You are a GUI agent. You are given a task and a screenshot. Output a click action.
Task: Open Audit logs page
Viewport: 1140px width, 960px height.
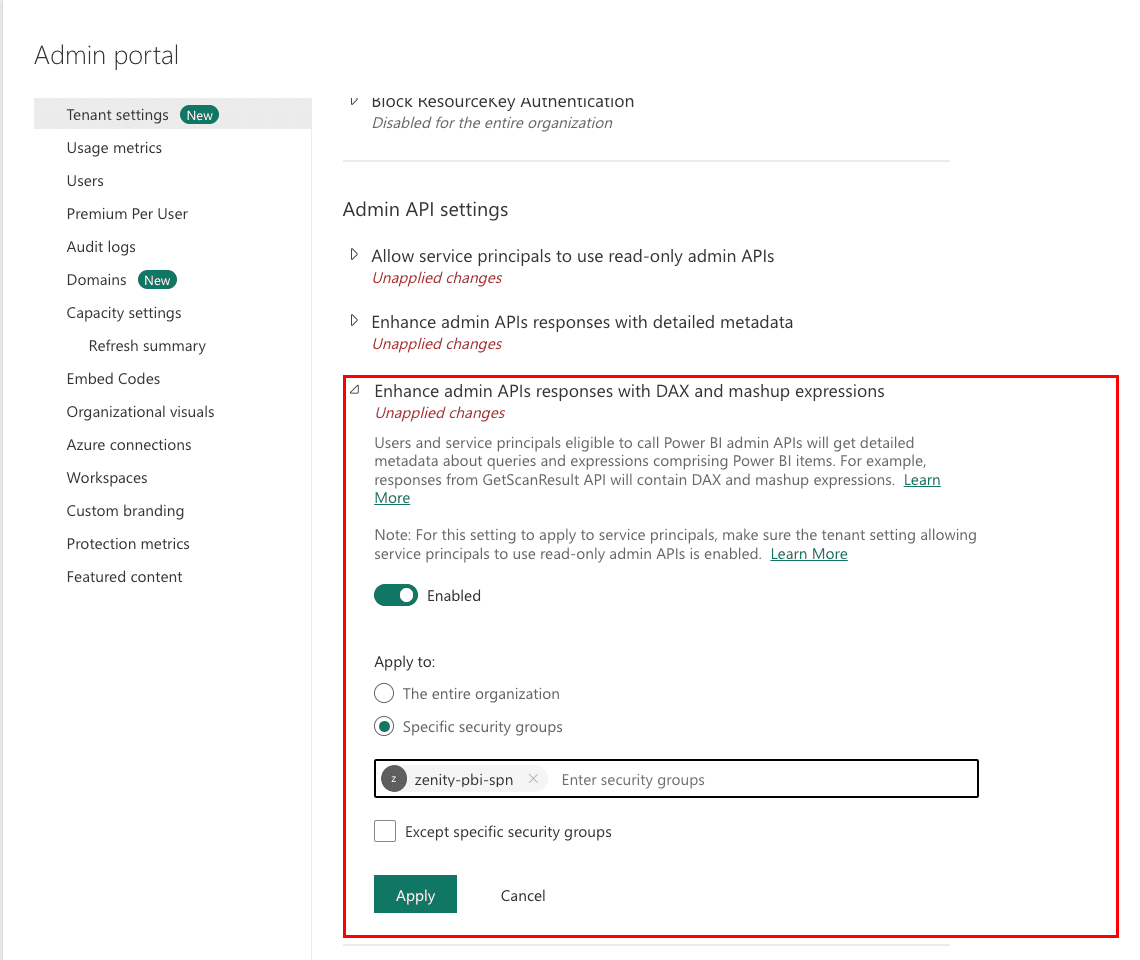[101, 247]
